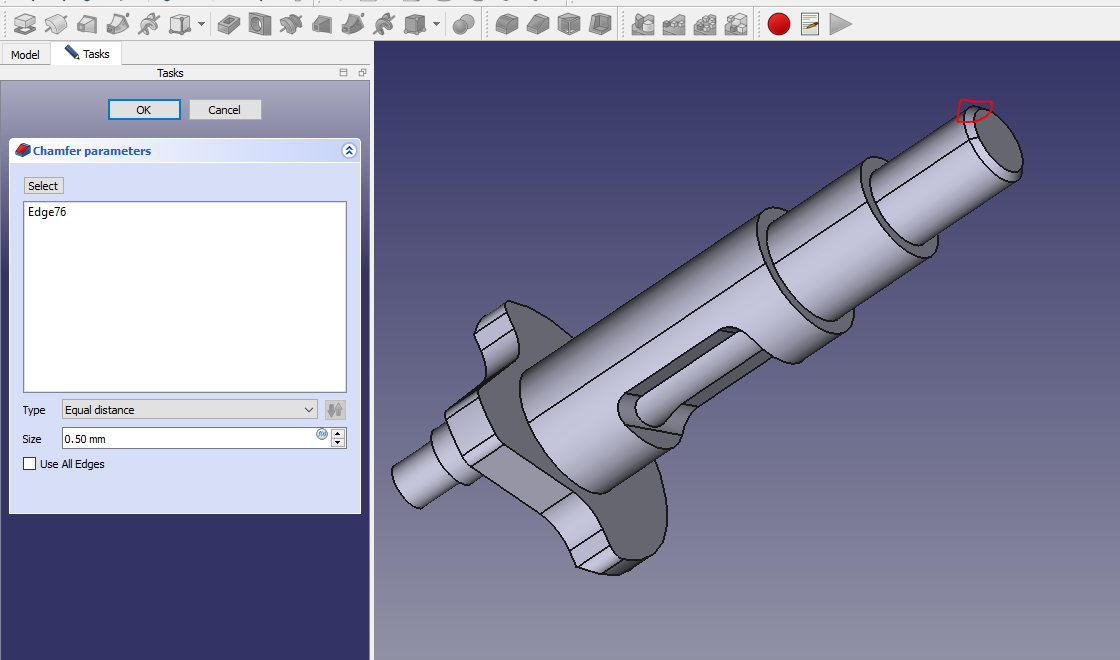The height and width of the screenshot is (660, 1120).
Task: Switch to the Model tab
Action: coord(25,55)
